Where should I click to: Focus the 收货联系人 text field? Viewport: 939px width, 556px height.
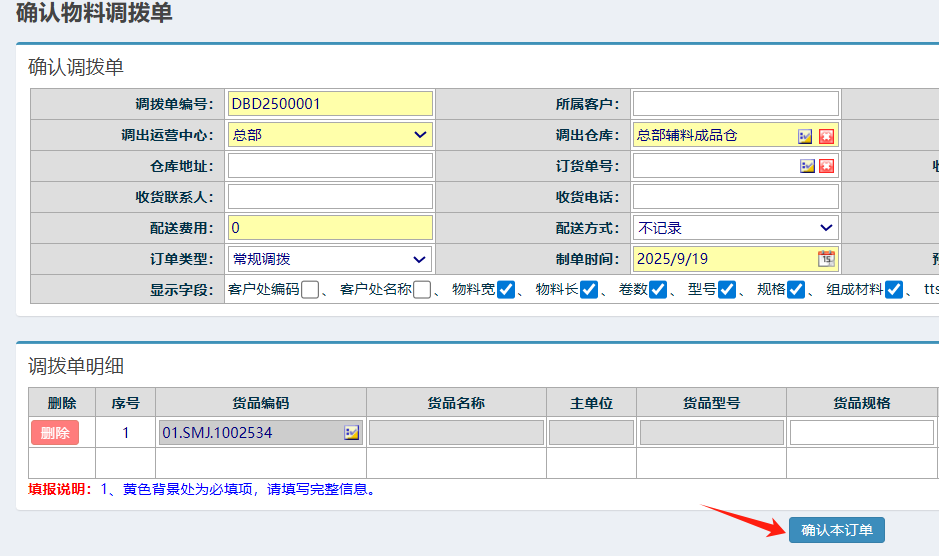pyautogui.click(x=330, y=197)
